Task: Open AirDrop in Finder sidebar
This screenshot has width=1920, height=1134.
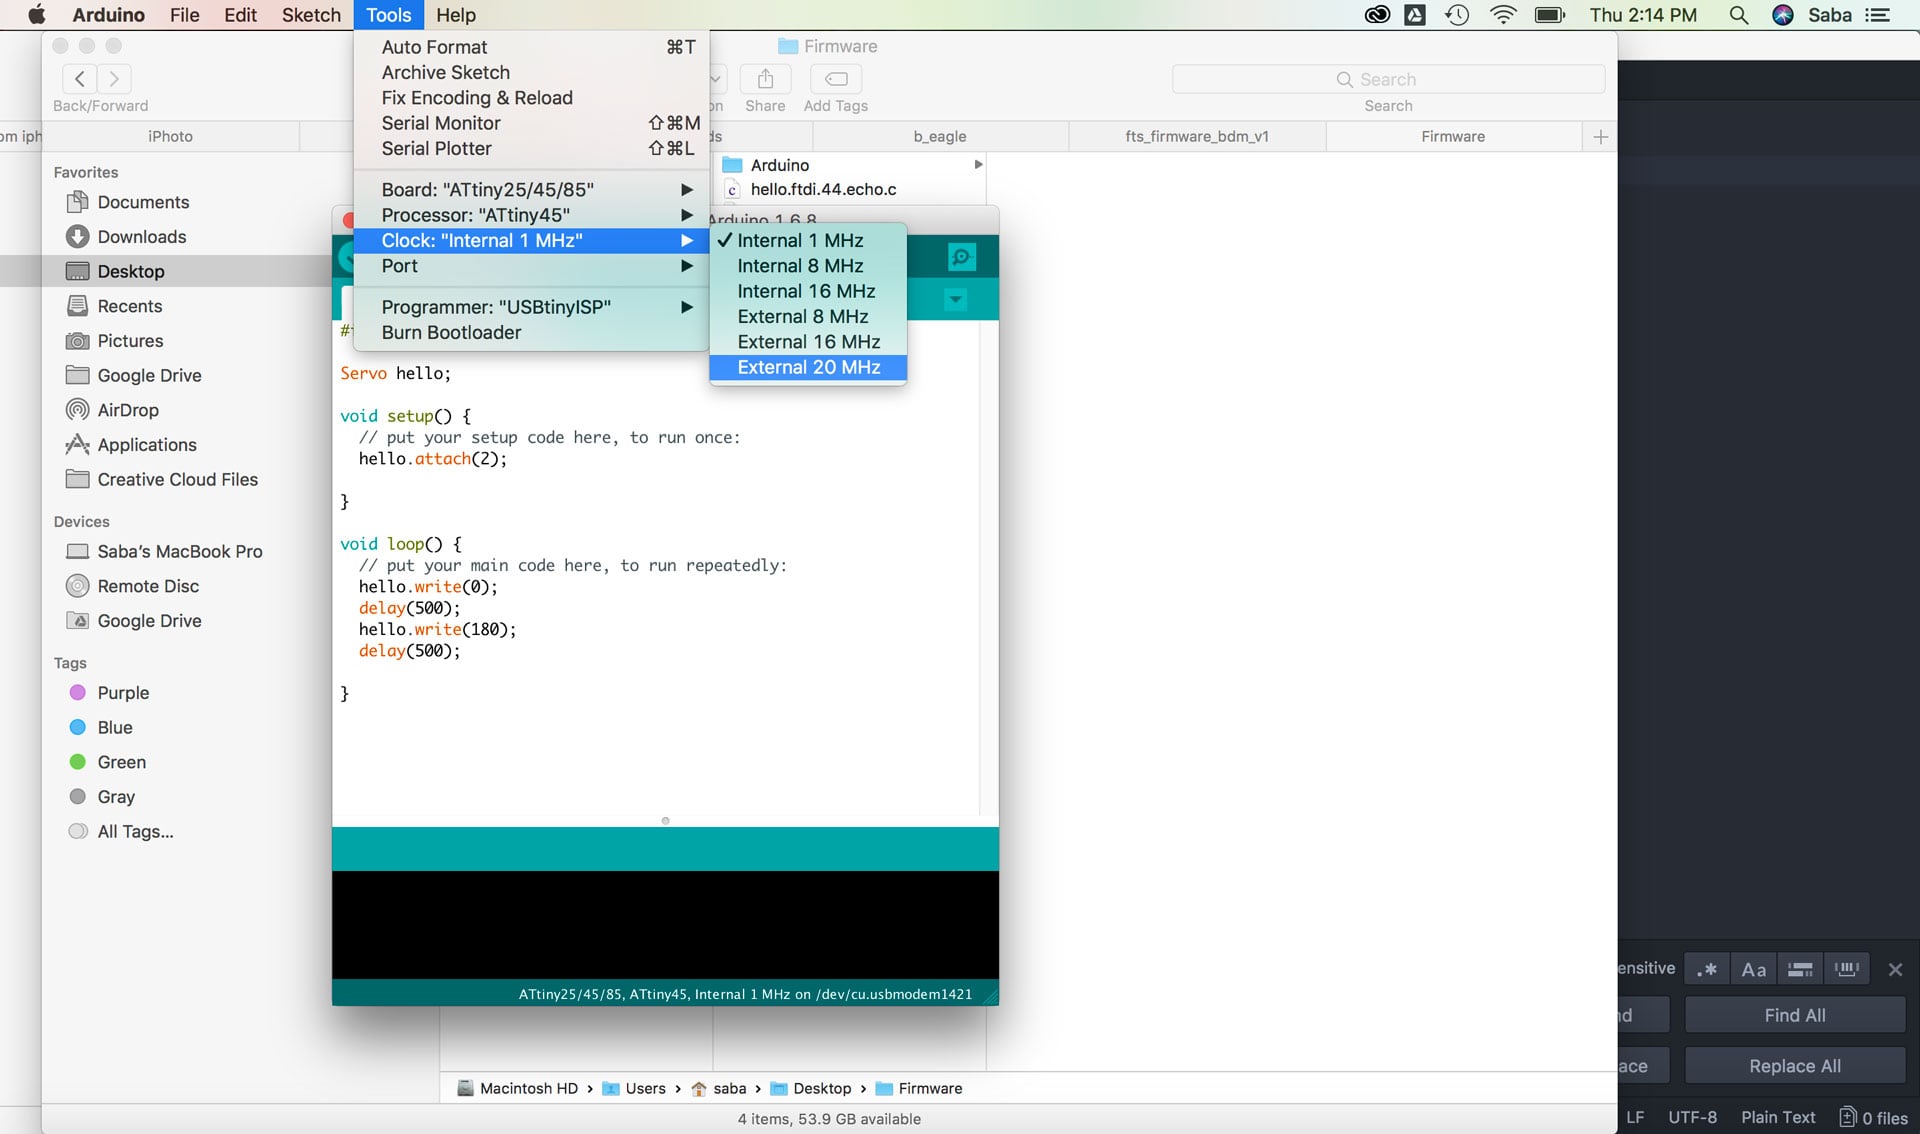Action: pos(128,410)
